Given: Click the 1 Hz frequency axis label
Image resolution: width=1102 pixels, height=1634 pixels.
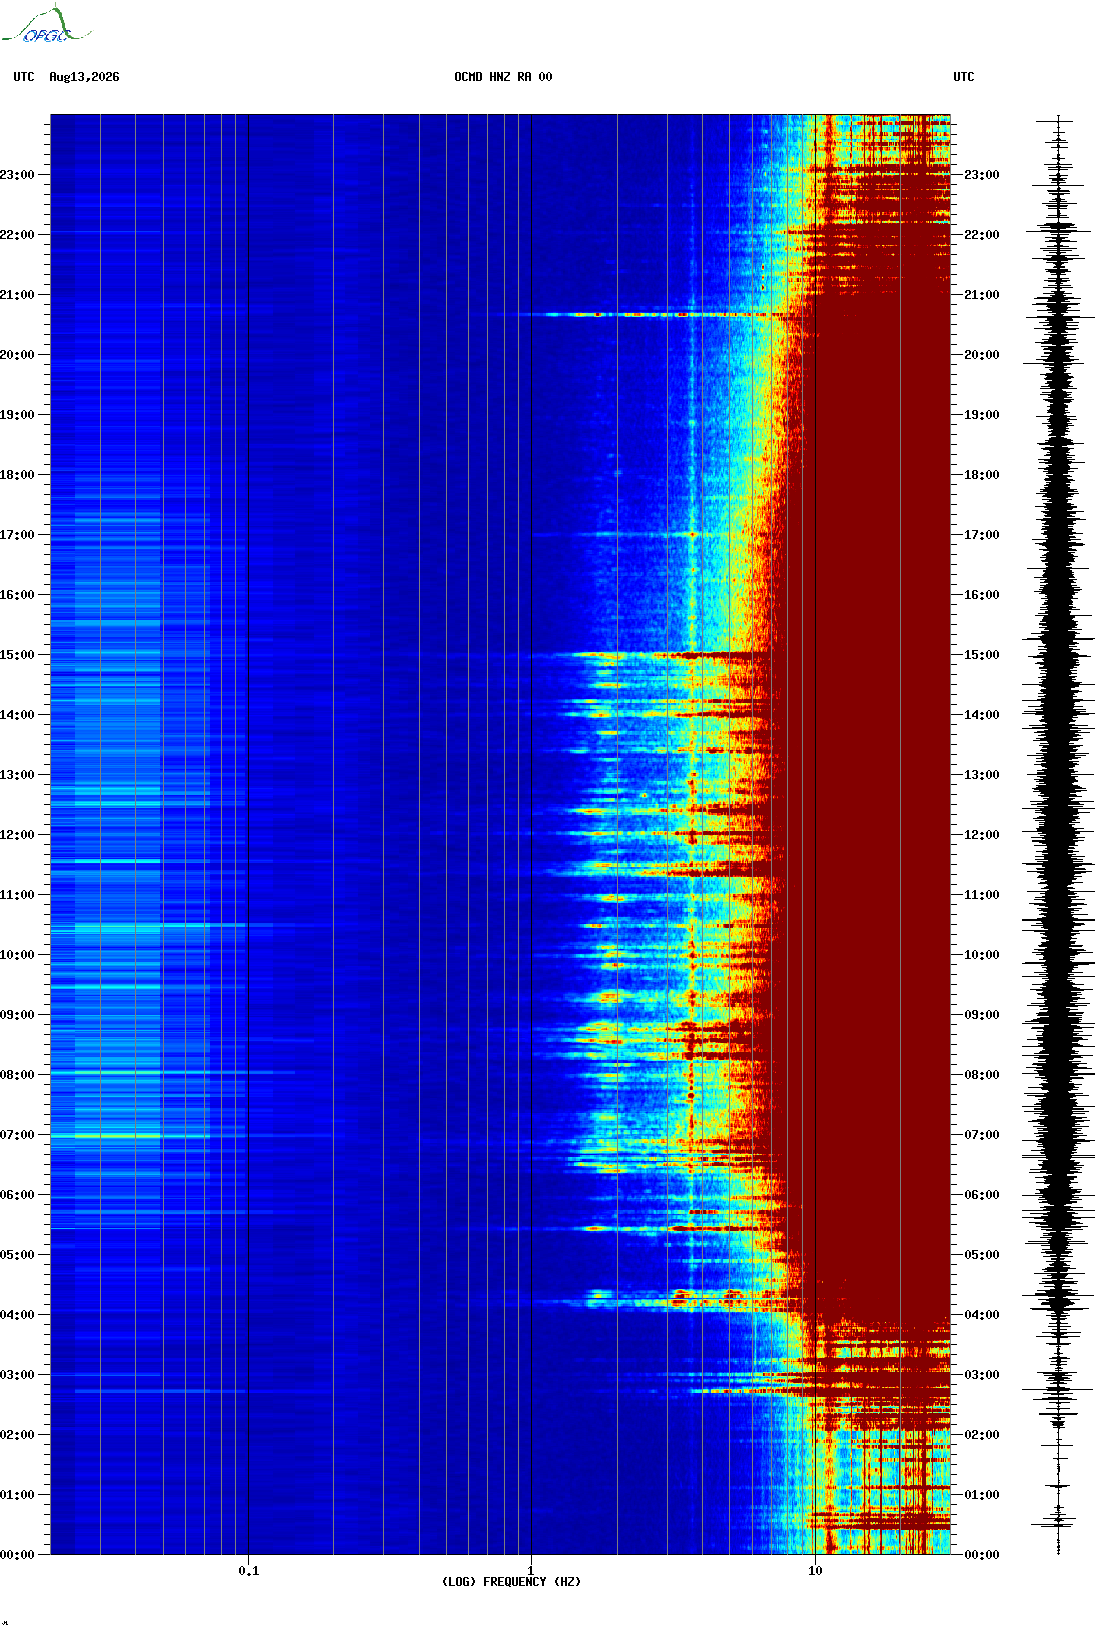Looking at the screenshot, I should click(531, 1571).
